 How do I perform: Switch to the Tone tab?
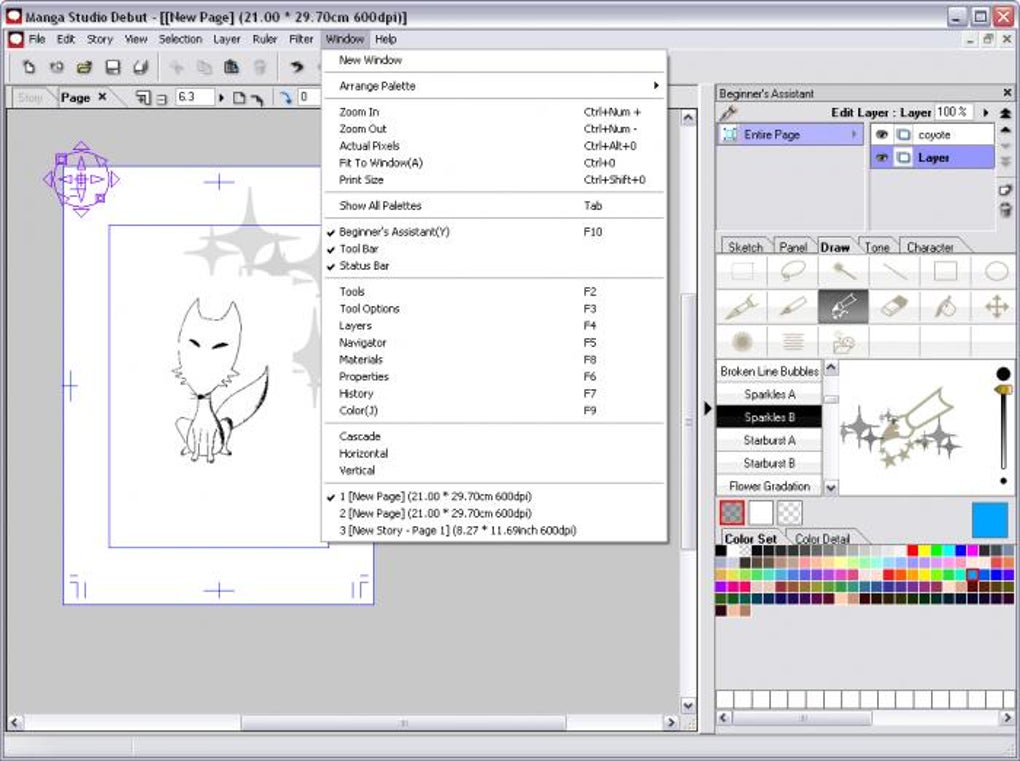877,247
